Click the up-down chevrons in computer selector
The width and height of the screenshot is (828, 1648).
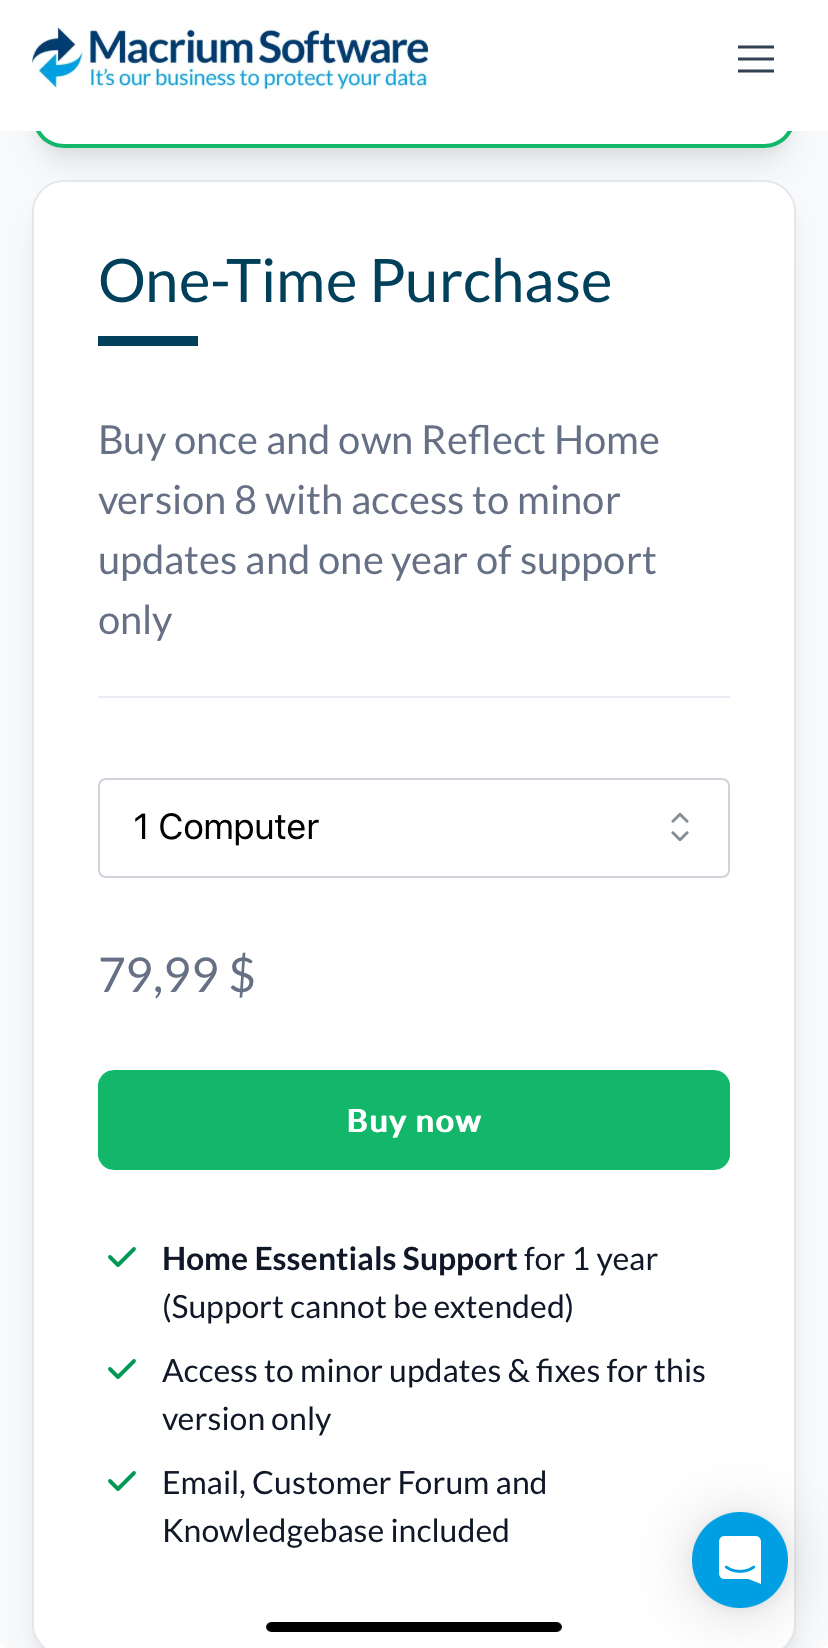(680, 827)
